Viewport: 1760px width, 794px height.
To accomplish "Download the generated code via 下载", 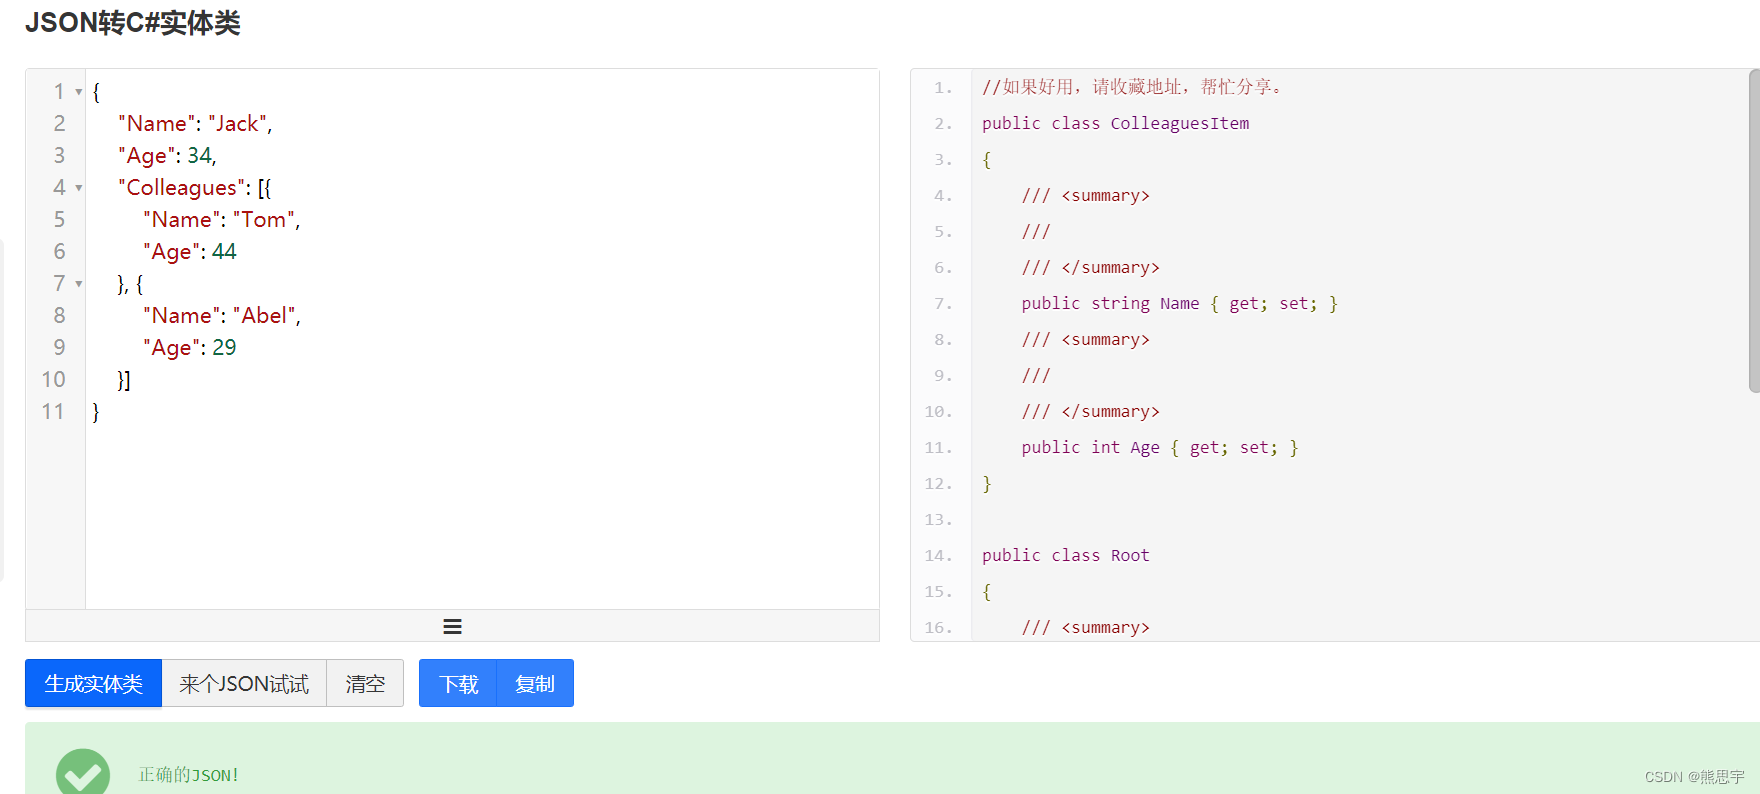I will [x=458, y=683].
